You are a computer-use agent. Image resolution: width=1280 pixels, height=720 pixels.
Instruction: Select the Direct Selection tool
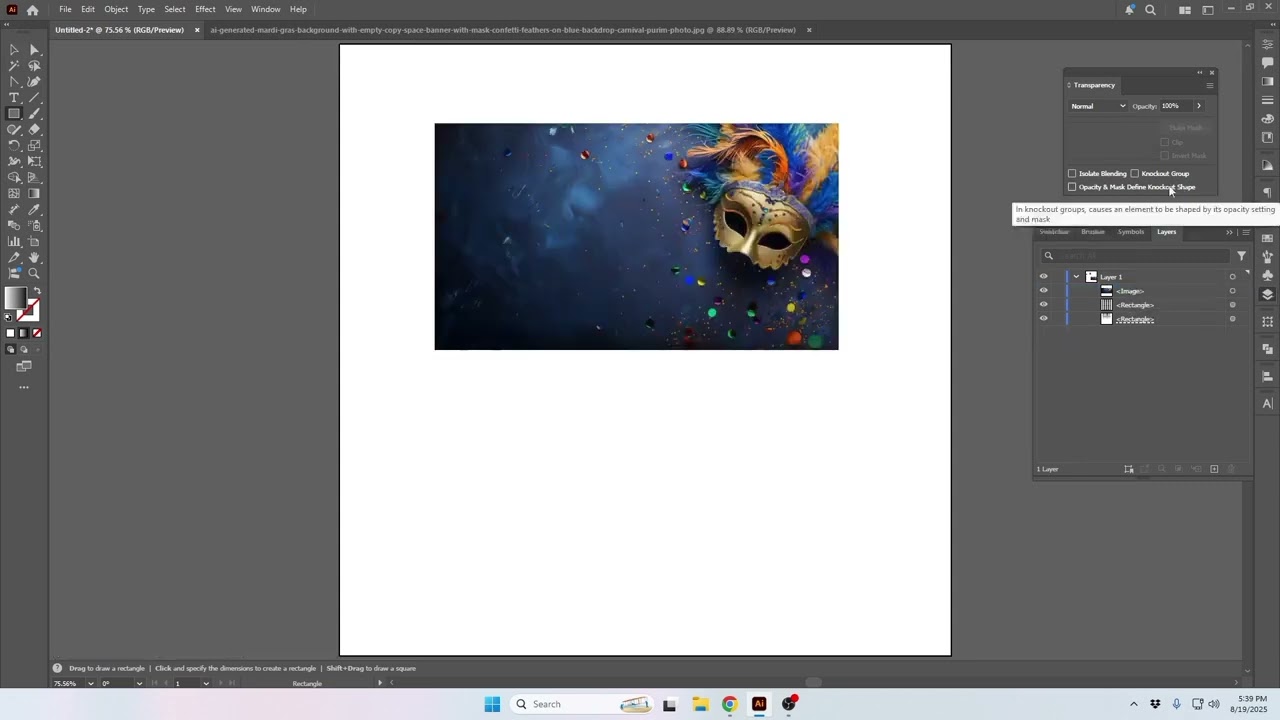coord(34,50)
